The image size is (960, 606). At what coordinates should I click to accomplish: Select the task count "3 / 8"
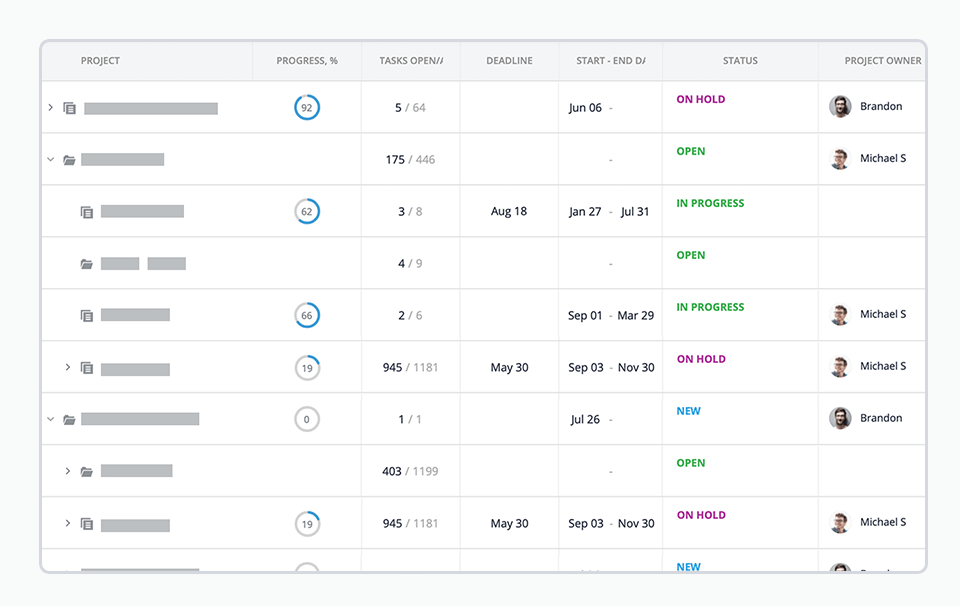[x=410, y=212]
